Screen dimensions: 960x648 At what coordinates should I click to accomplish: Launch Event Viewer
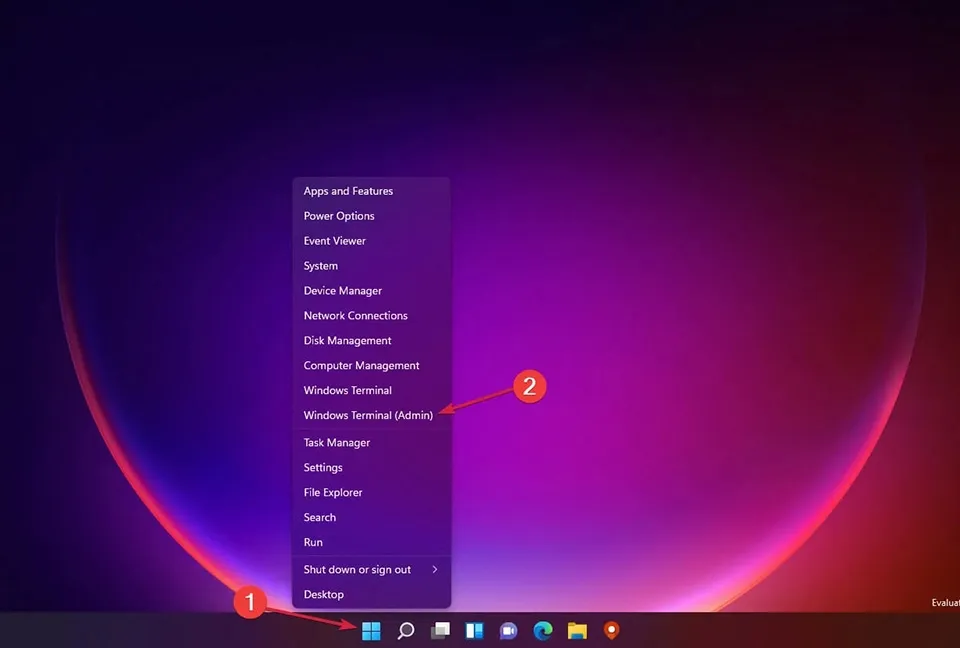pyautogui.click(x=333, y=240)
